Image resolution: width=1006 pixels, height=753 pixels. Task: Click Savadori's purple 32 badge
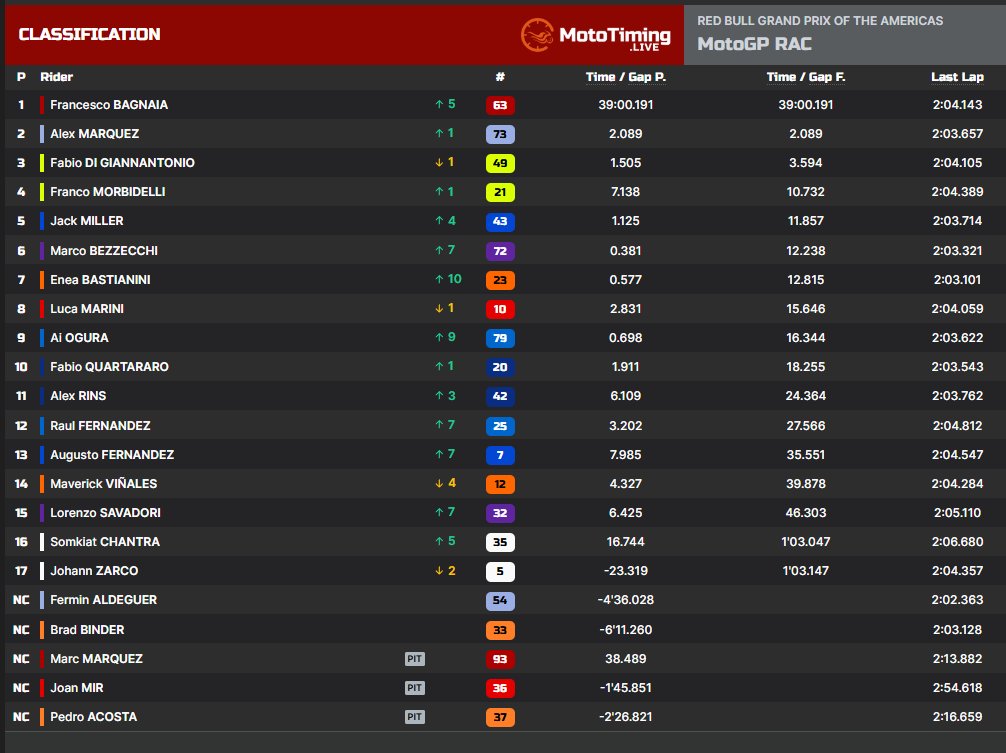500,513
